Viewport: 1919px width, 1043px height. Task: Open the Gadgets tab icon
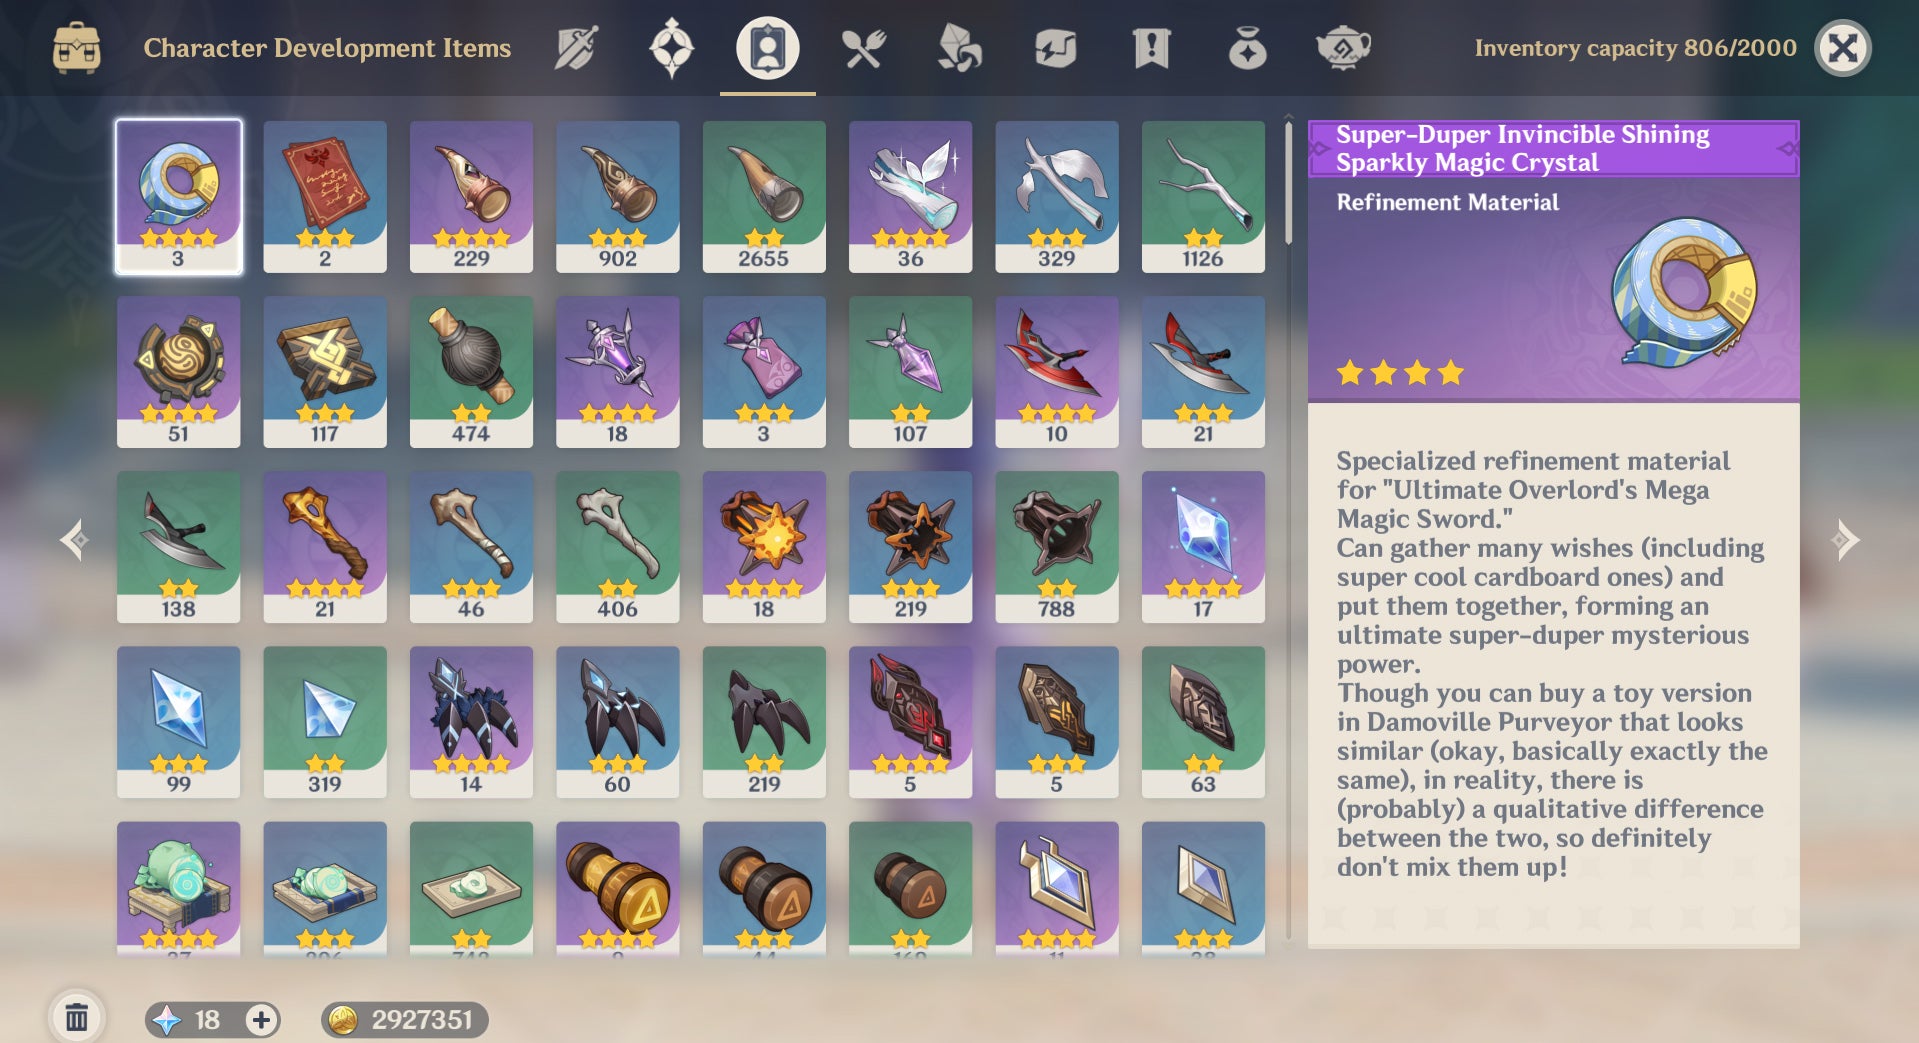(x=1055, y=48)
